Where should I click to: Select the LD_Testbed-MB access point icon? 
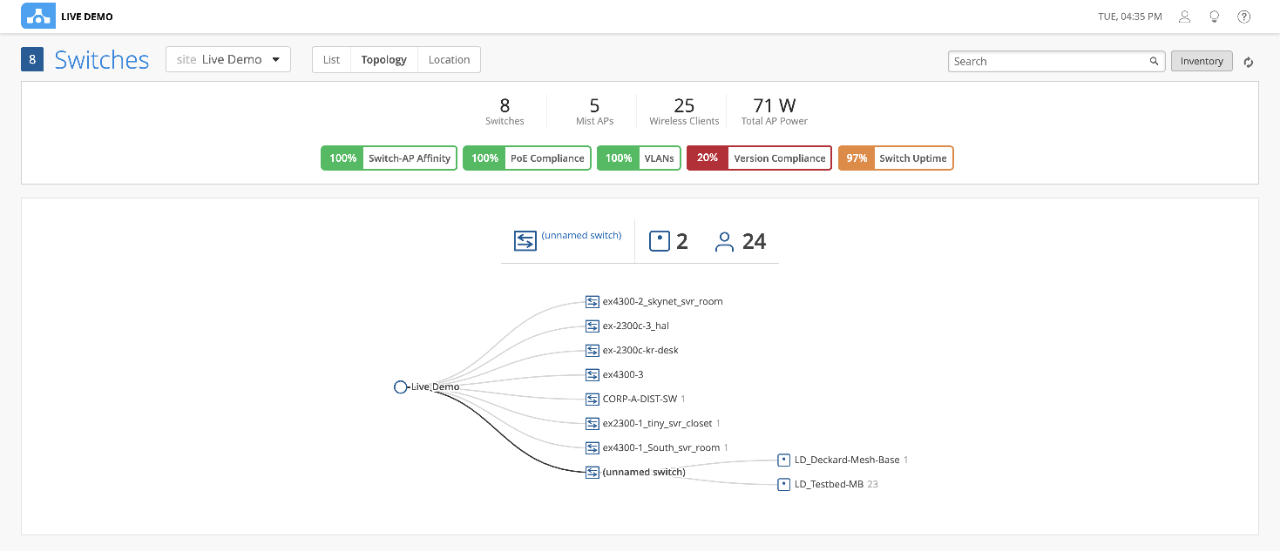point(784,484)
